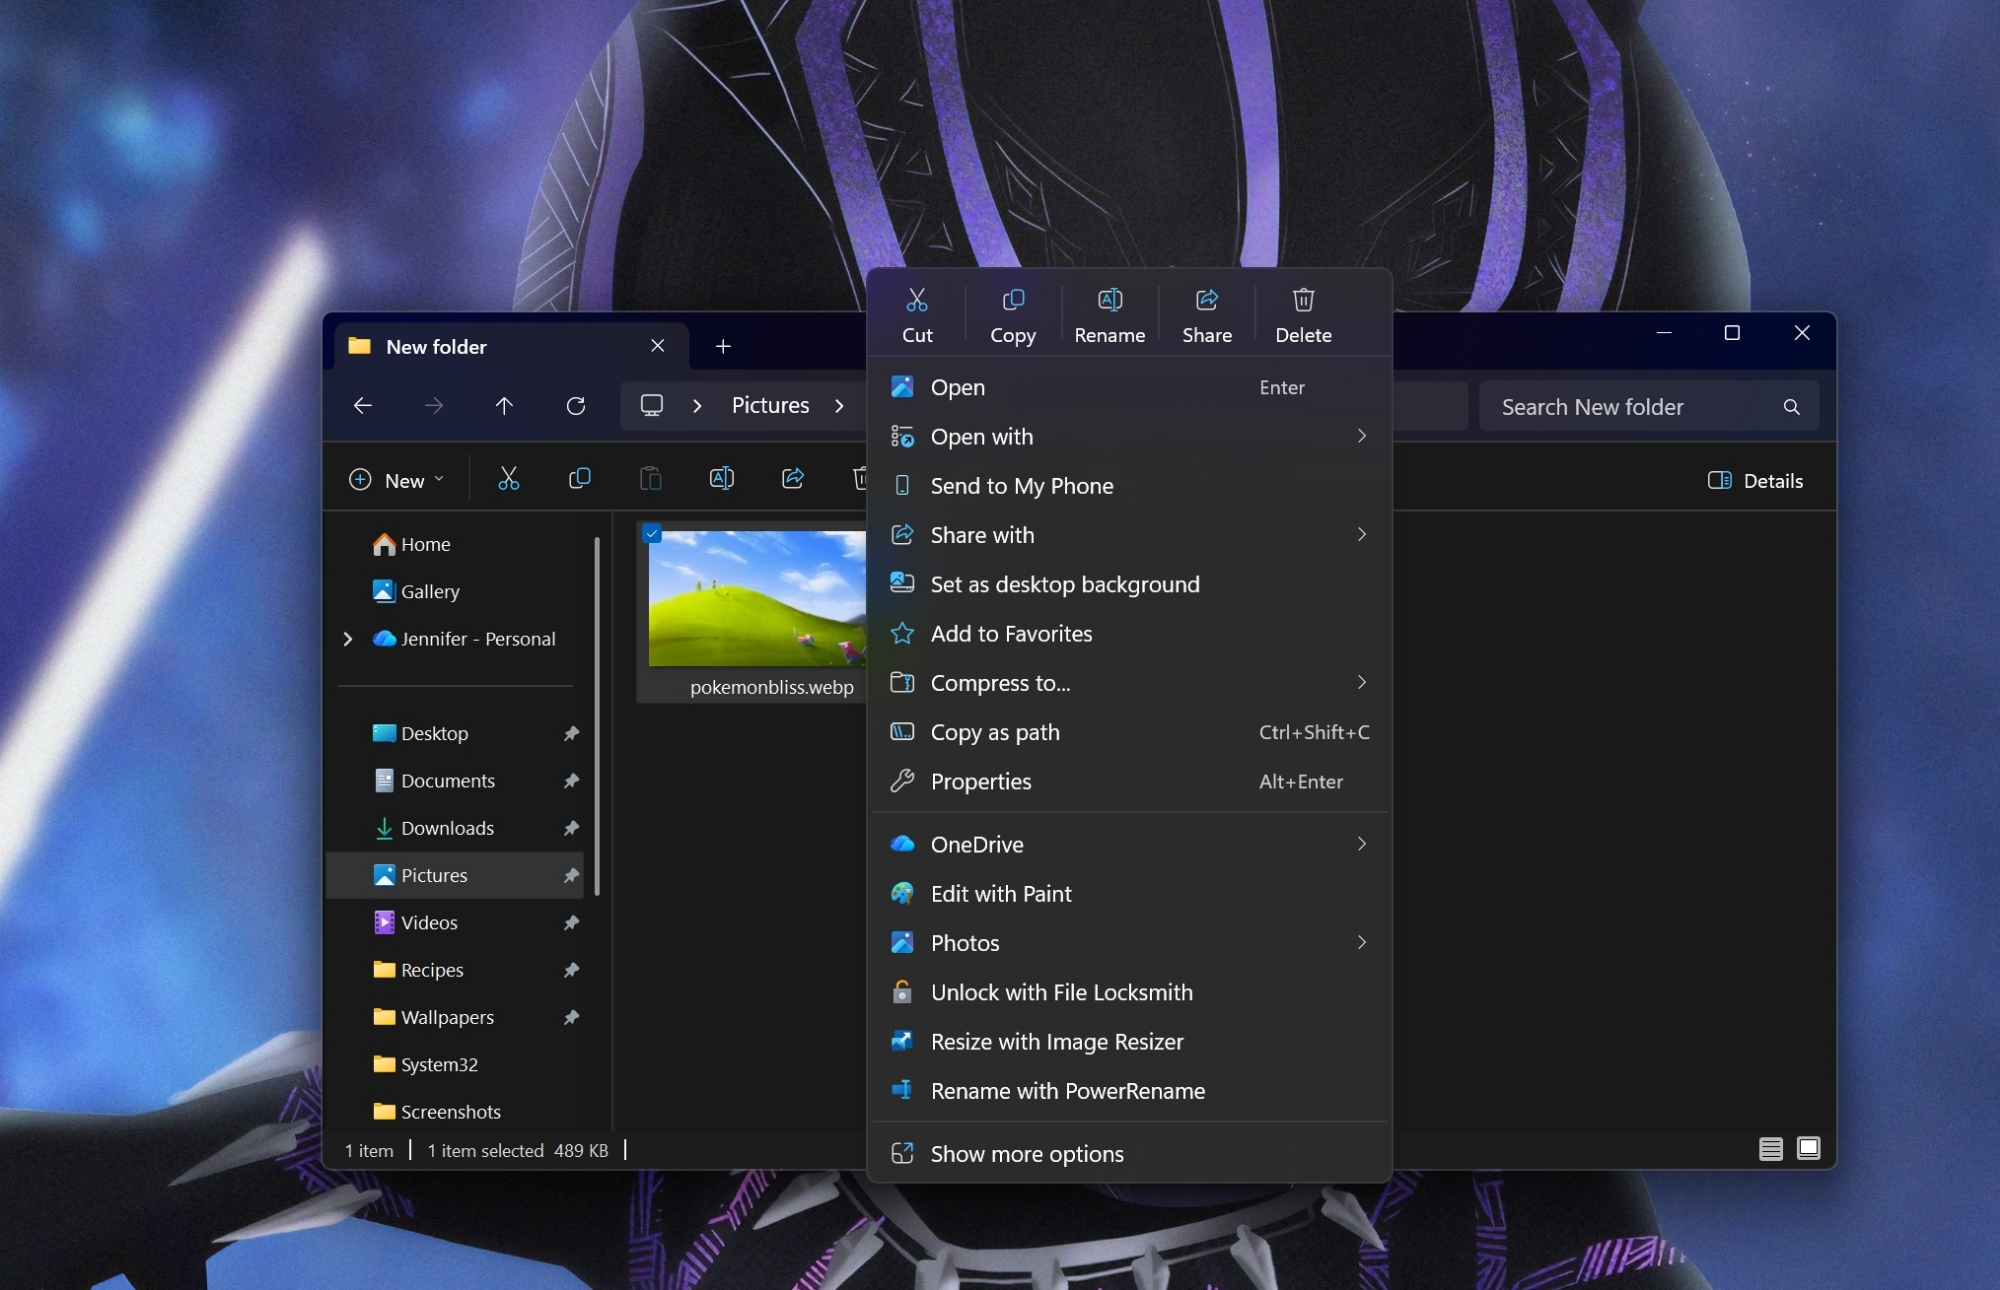2000x1290 pixels.
Task: Unpin Desktop from quick access
Action: pos(571,734)
